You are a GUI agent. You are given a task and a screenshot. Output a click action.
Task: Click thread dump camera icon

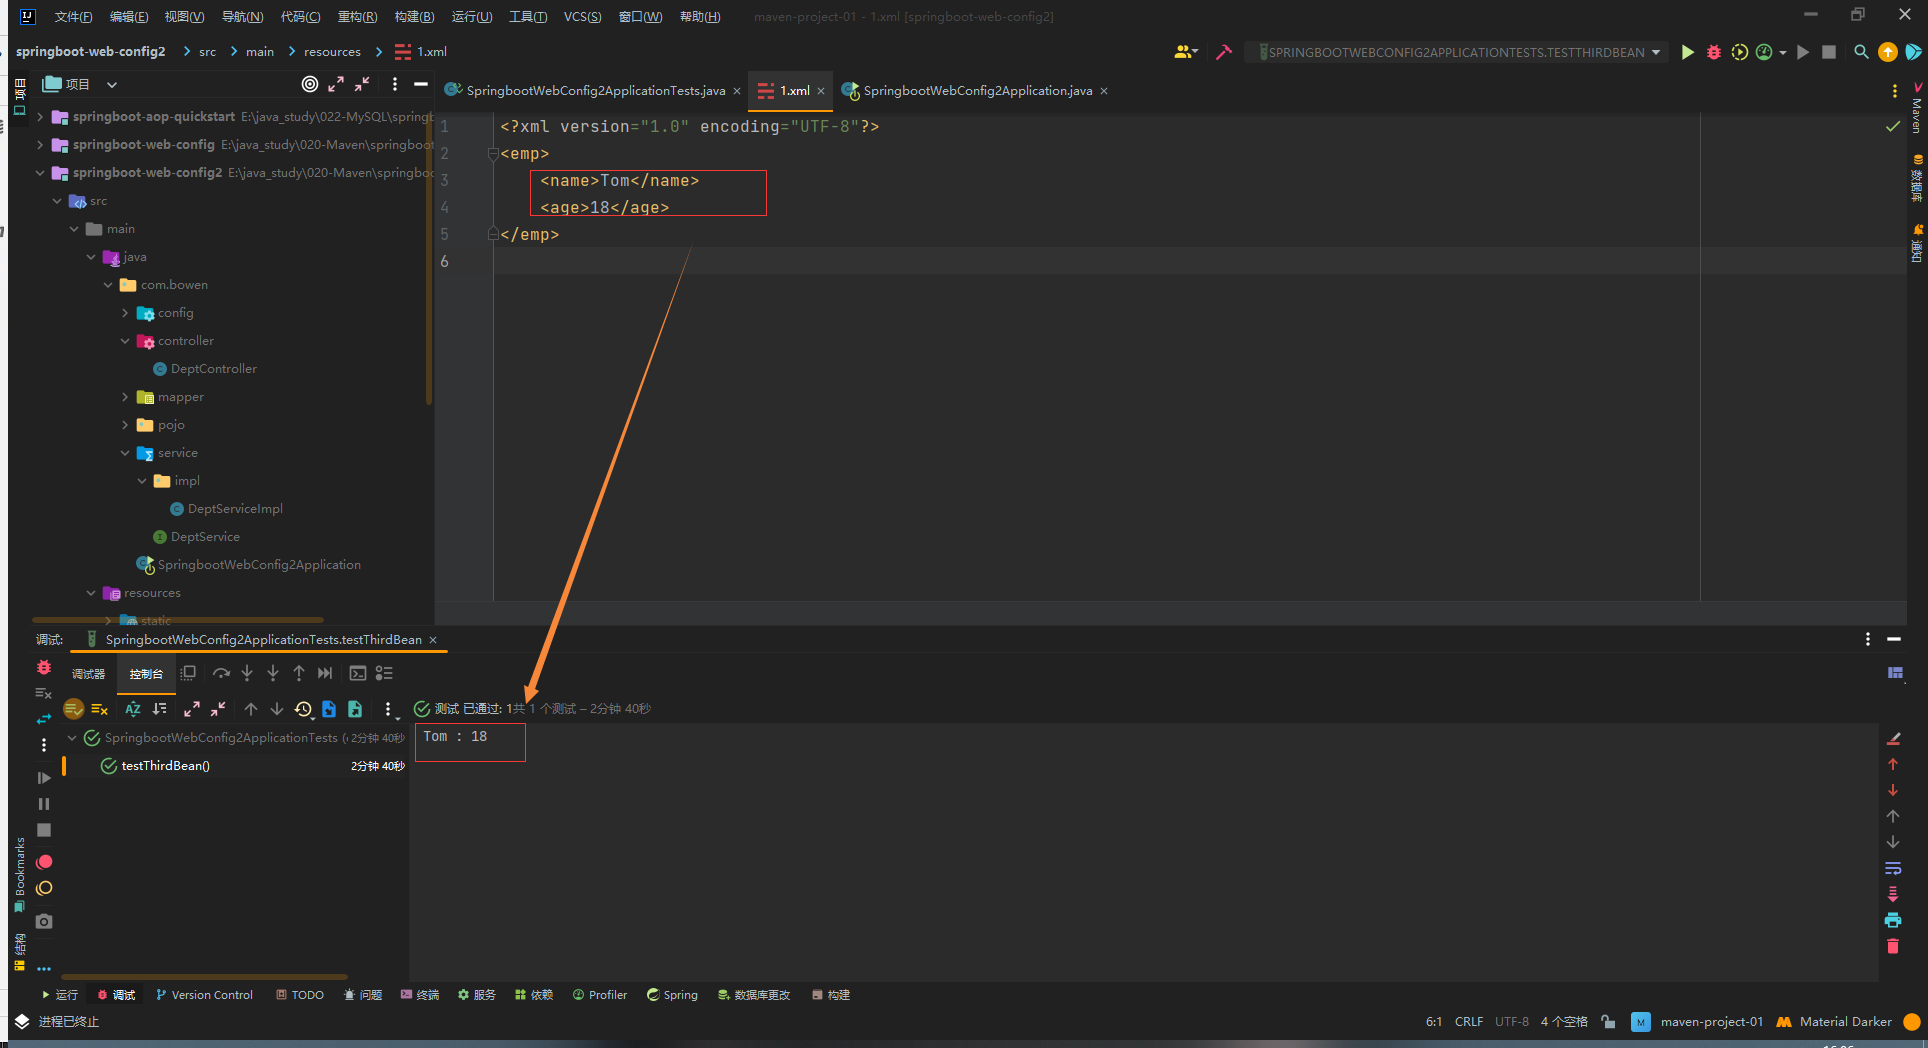click(44, 921)
